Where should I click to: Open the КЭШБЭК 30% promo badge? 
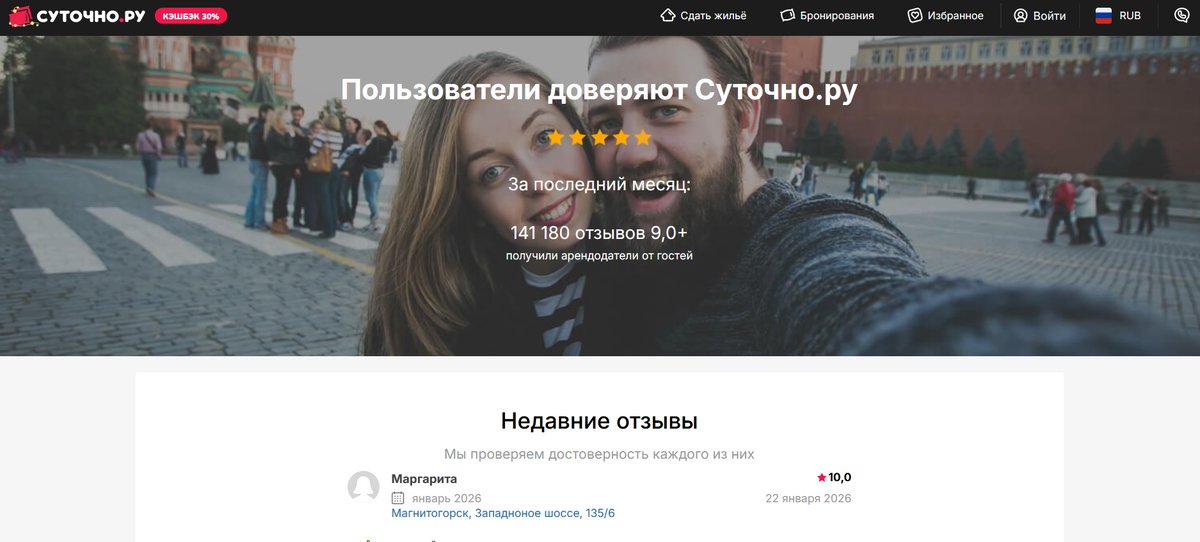[x=191, y=16]
